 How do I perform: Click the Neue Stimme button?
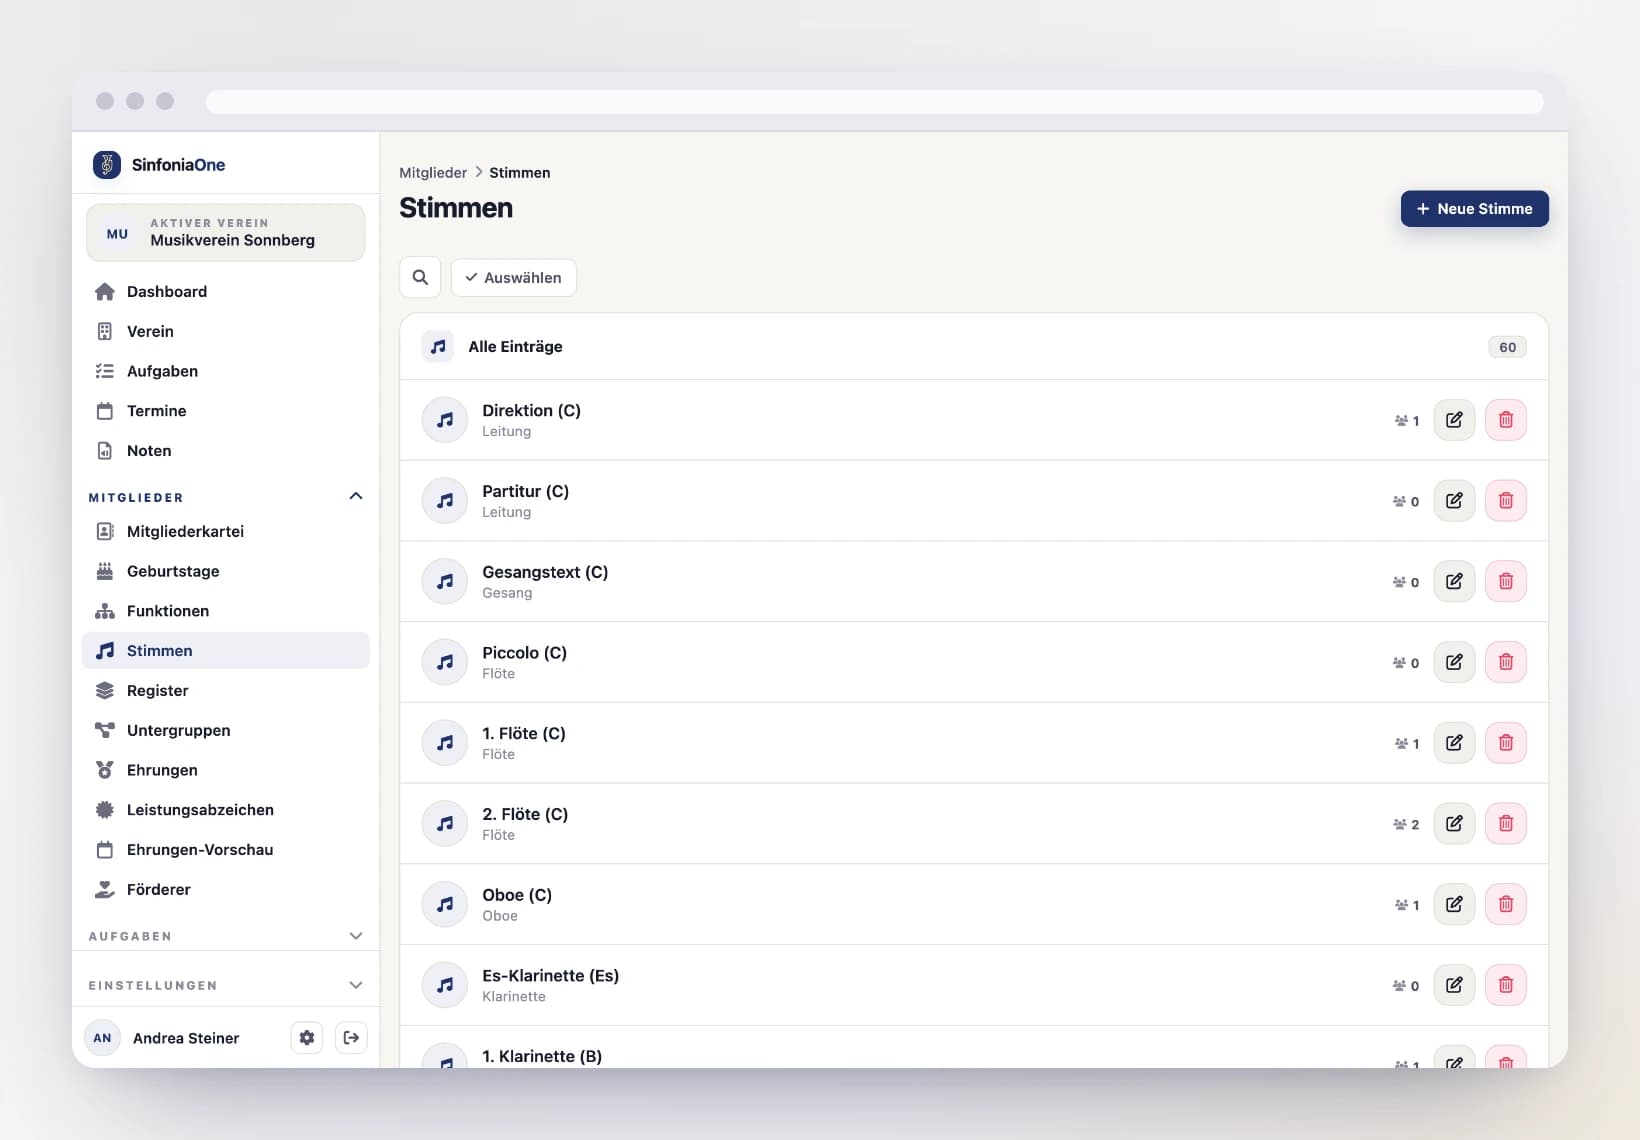pyautogui.click(x=1474, y=209)
